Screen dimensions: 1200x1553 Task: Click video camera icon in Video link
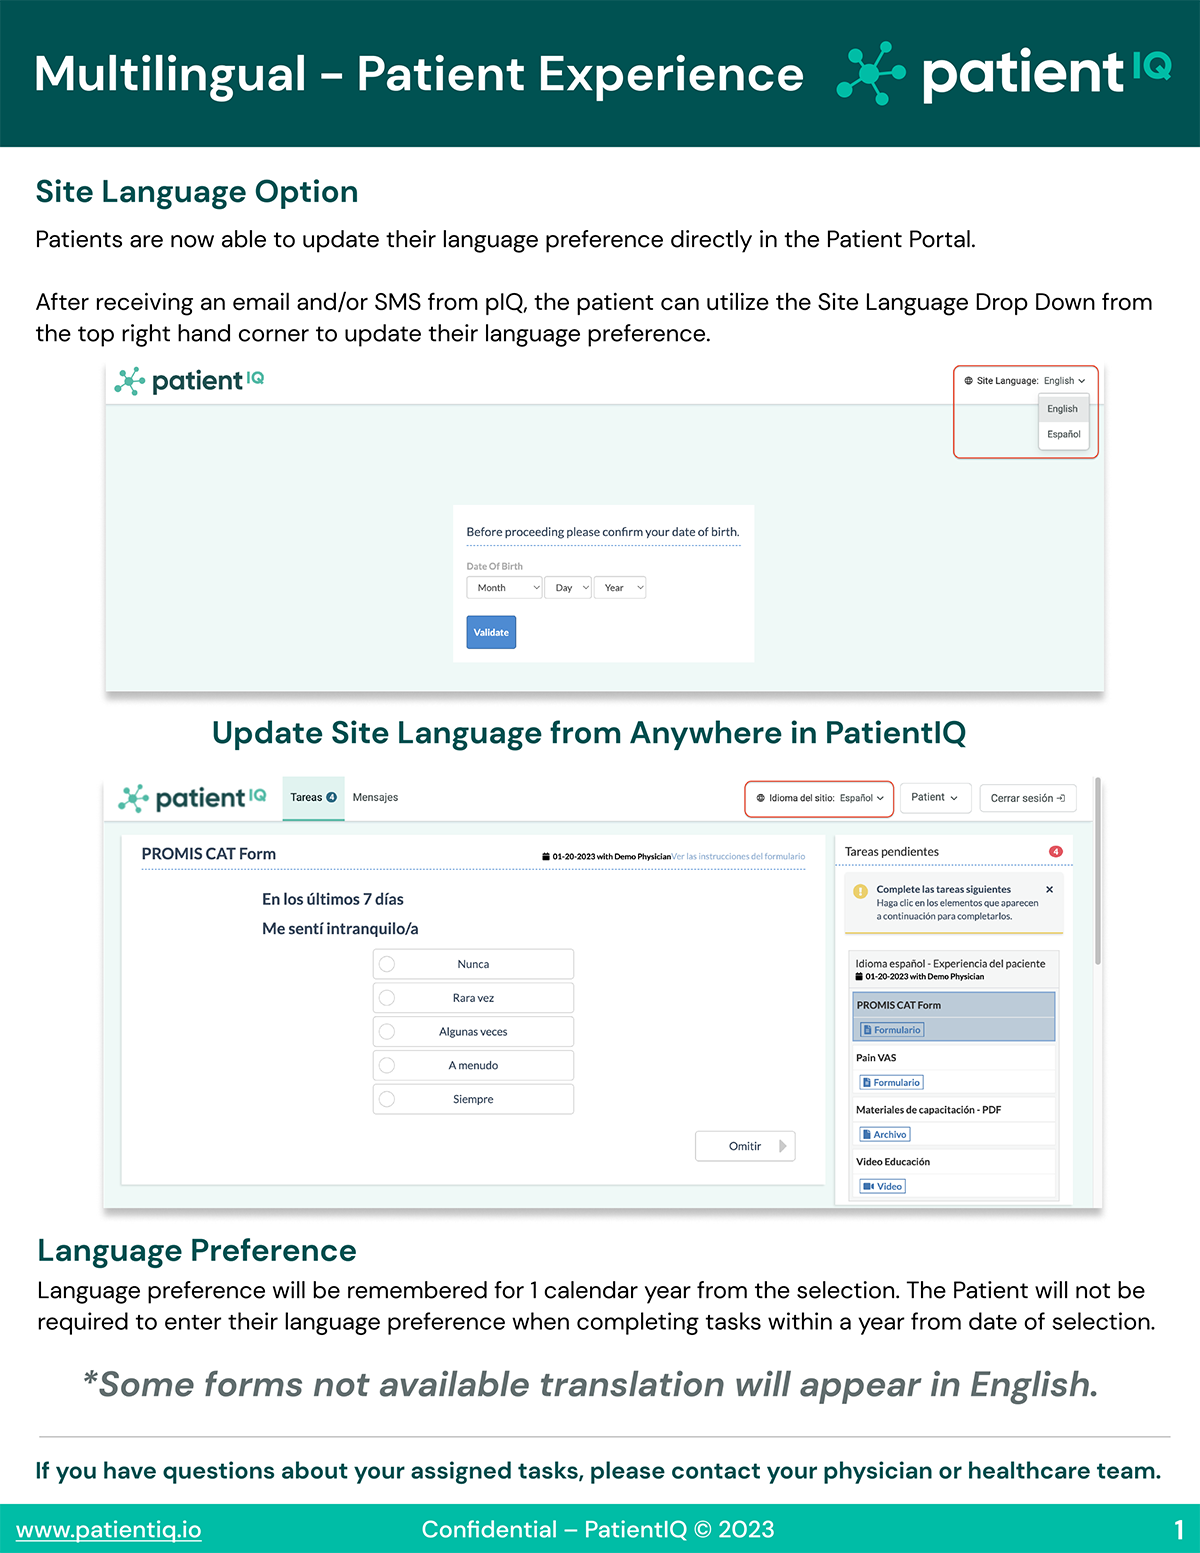click(868, 1186)
